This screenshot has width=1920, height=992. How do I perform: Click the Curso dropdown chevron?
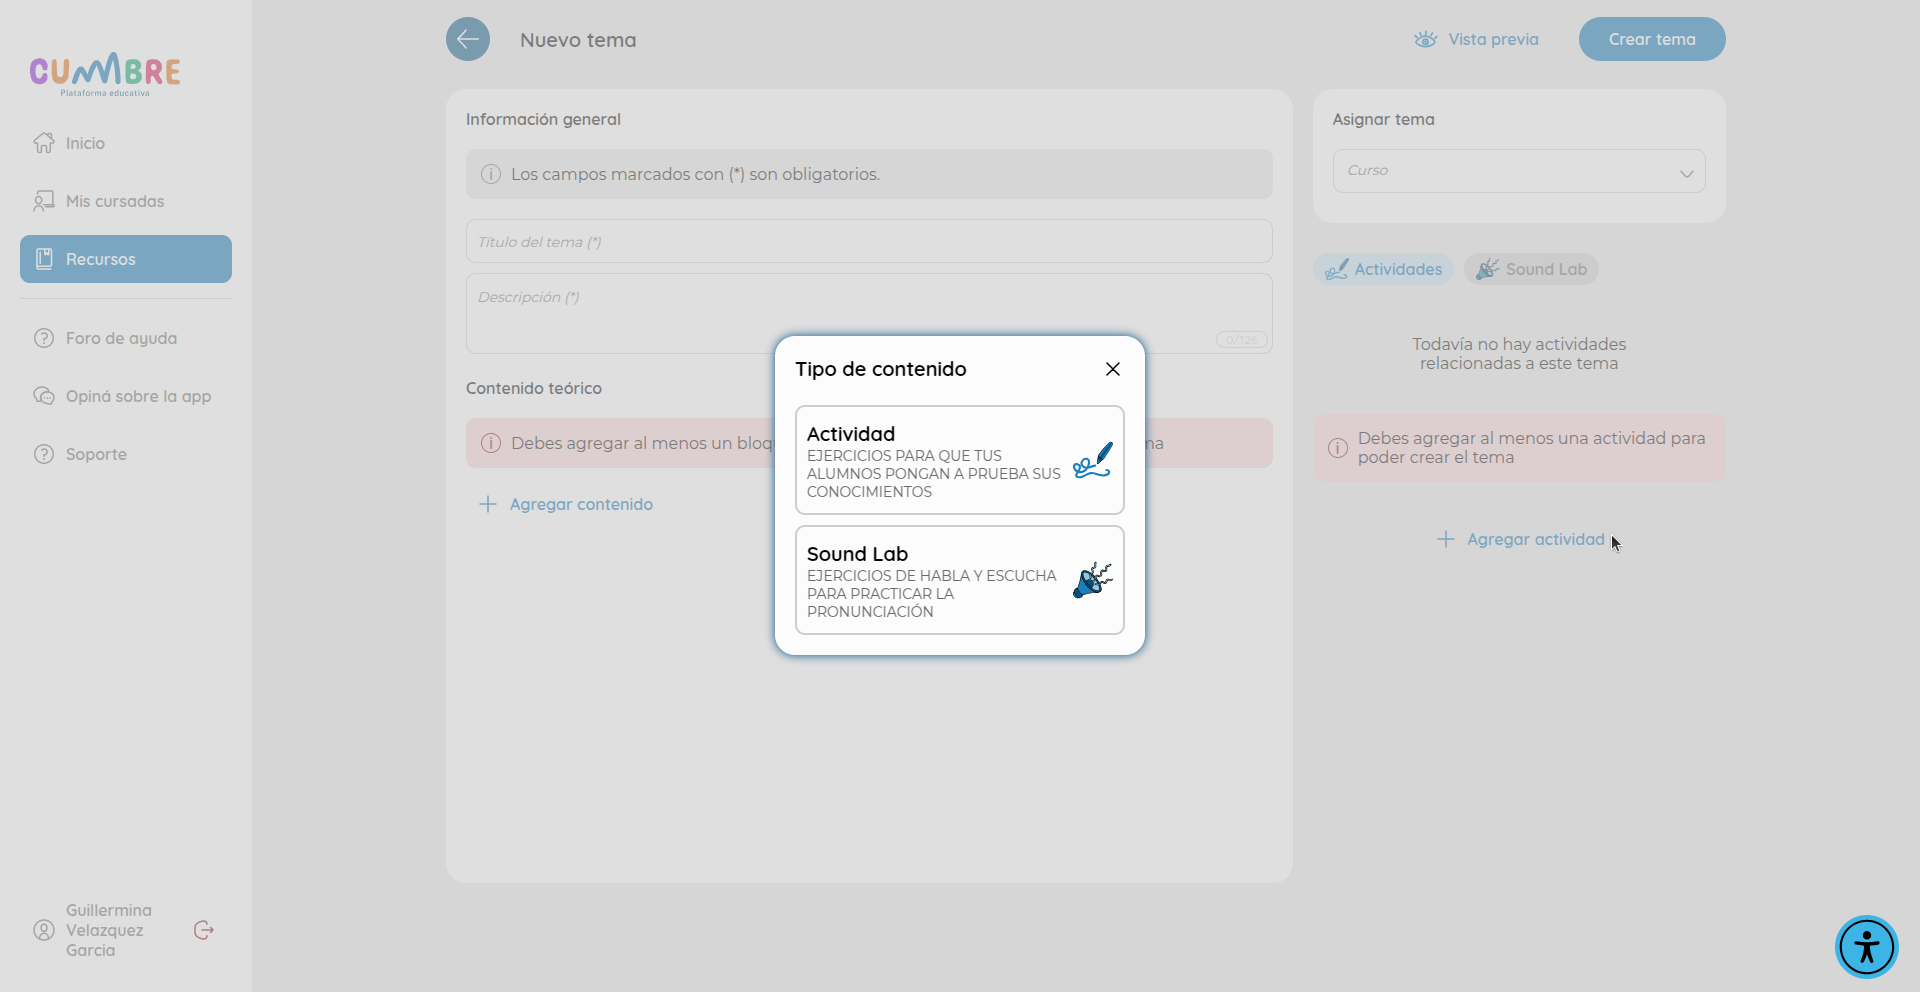[x=1686, y=173]
